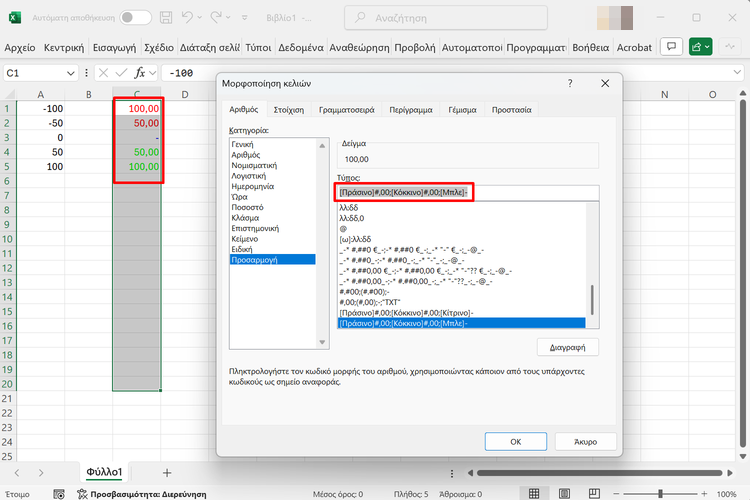Click the Save disk icon
The height and width of the screenshot is (500, 750).
(166, 18)
